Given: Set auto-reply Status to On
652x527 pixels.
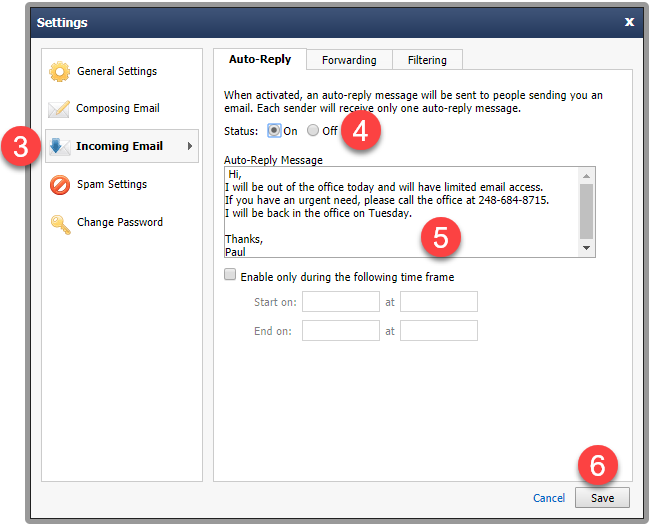Looking at the screenshot, I should pos(274,131).
